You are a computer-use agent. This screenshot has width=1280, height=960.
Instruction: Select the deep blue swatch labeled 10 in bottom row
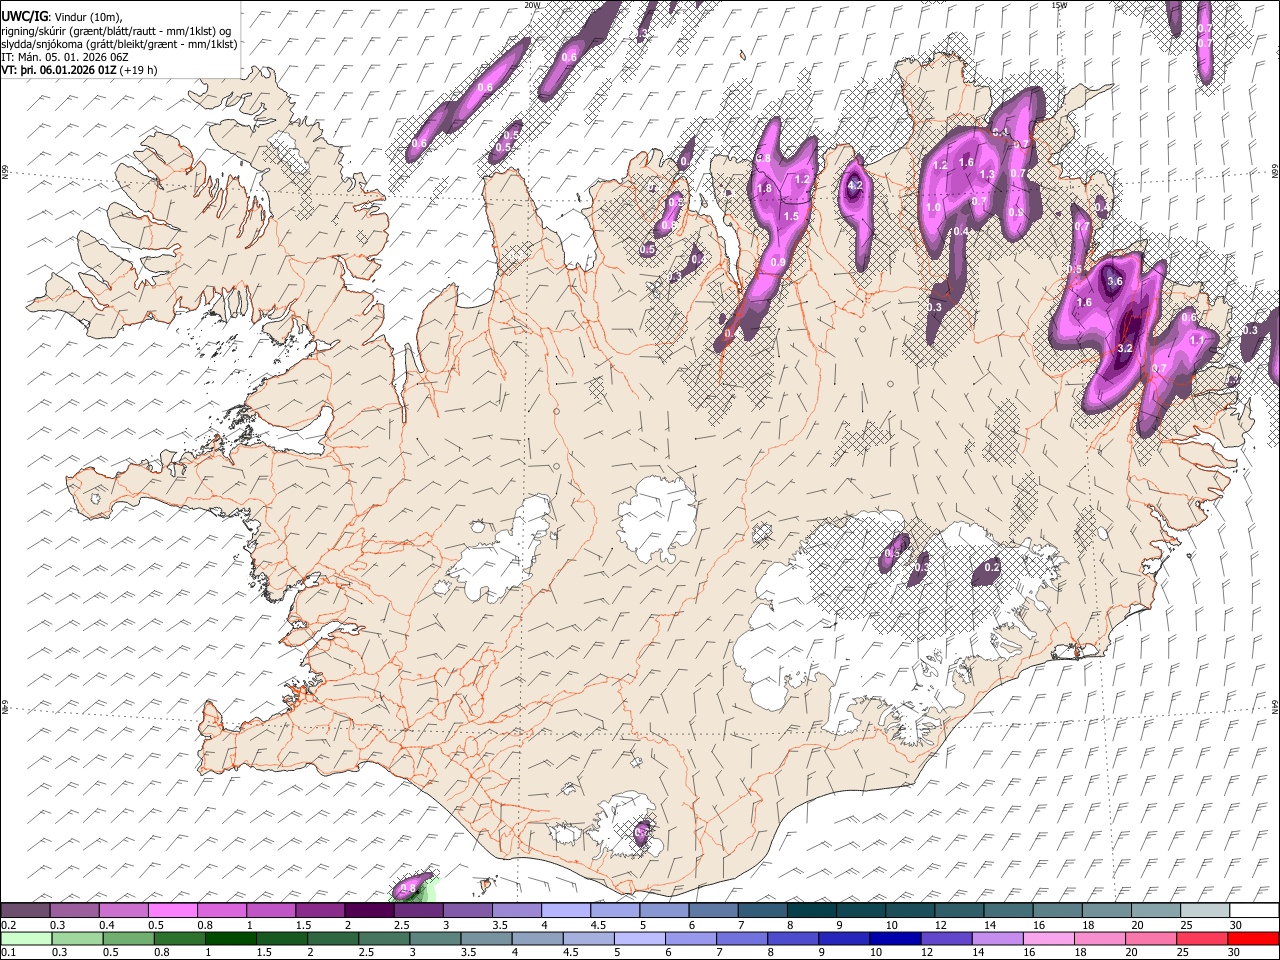pos(895,938)
